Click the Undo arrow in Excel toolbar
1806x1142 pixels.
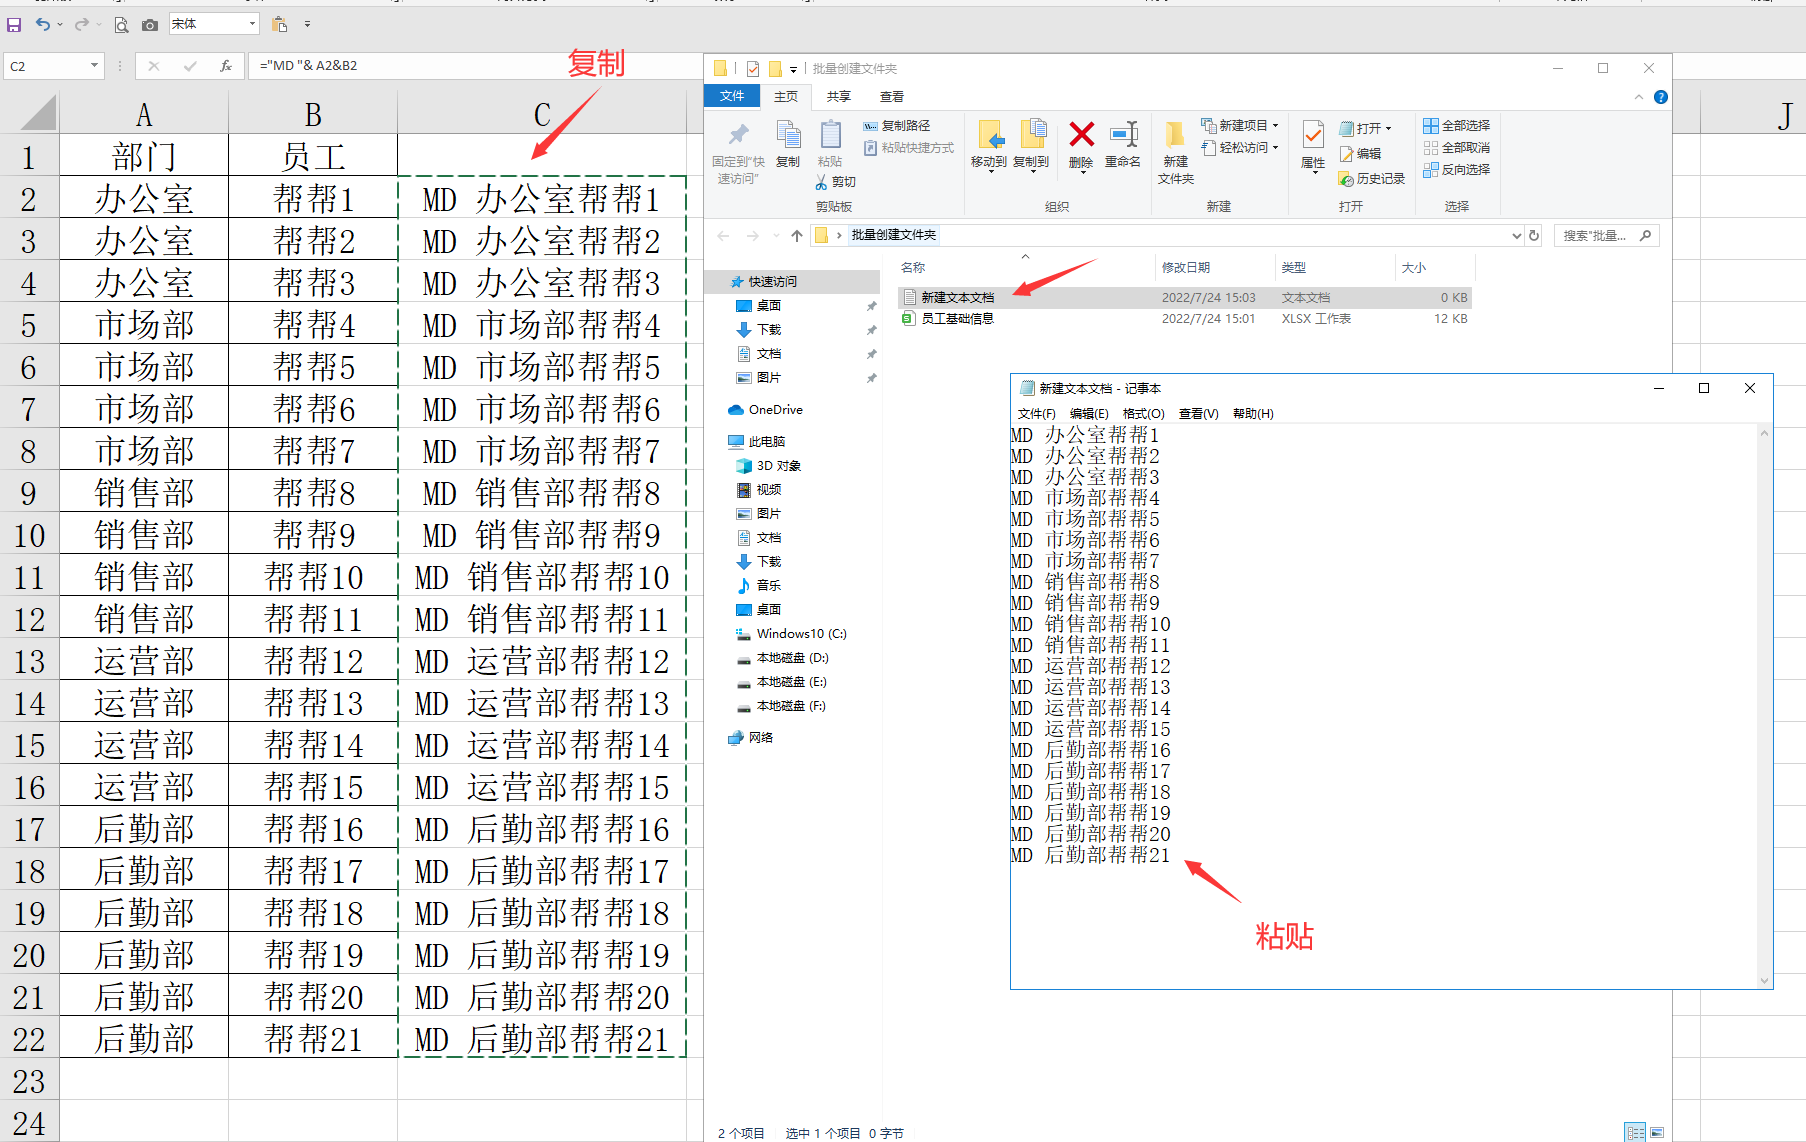click(x=42, y=24)
